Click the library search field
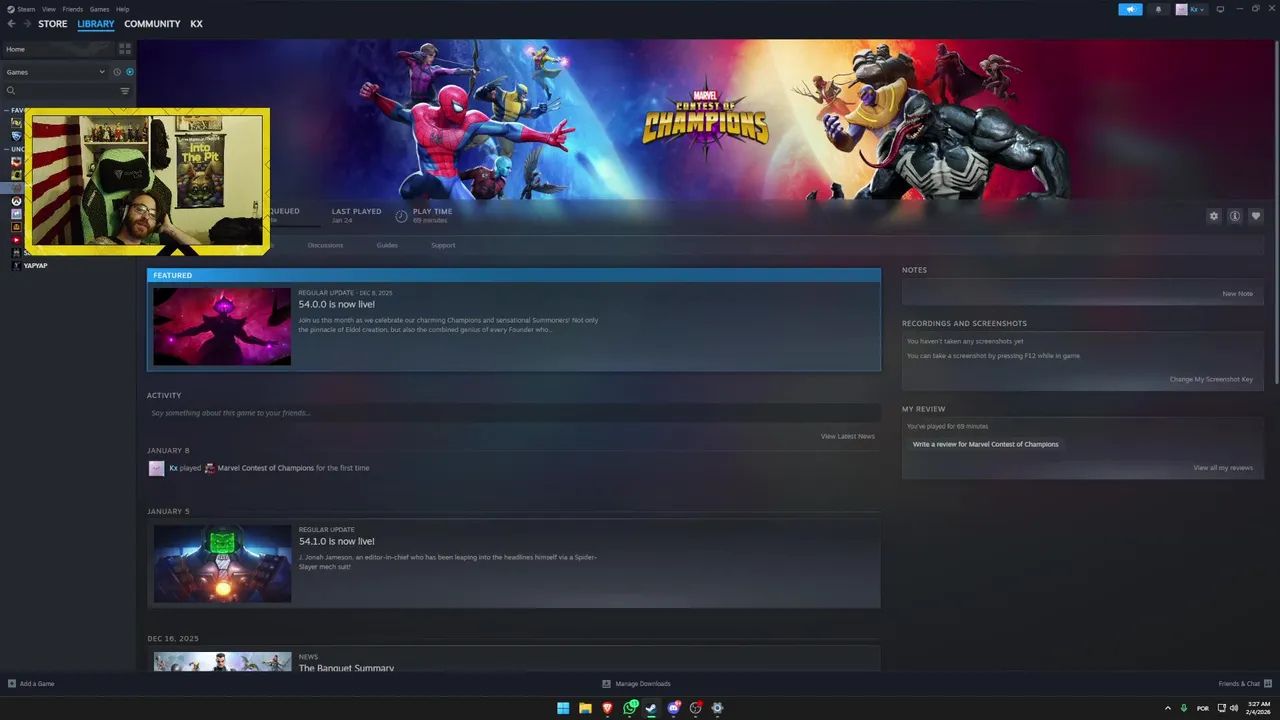Screen dimensions: 1280x720 (60, 91)
